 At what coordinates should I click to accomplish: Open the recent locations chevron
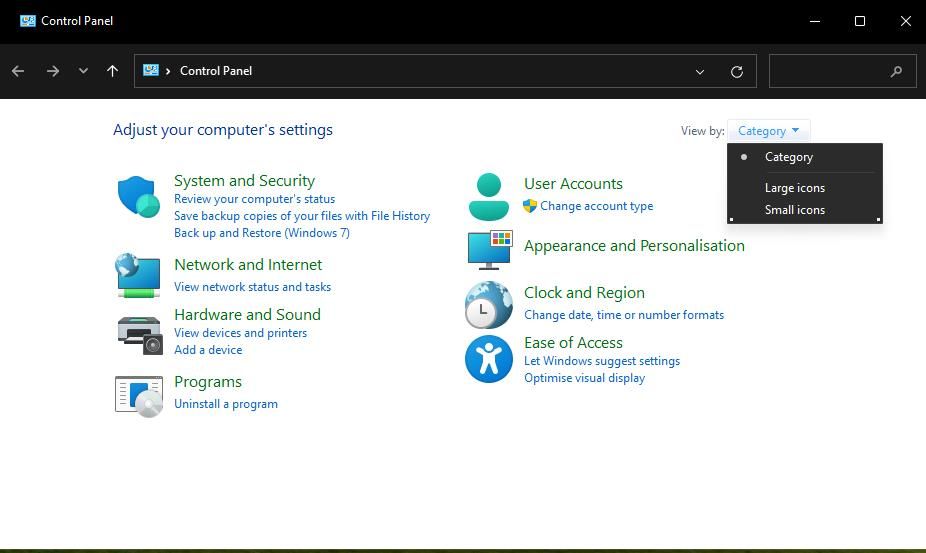pos(83,71)
